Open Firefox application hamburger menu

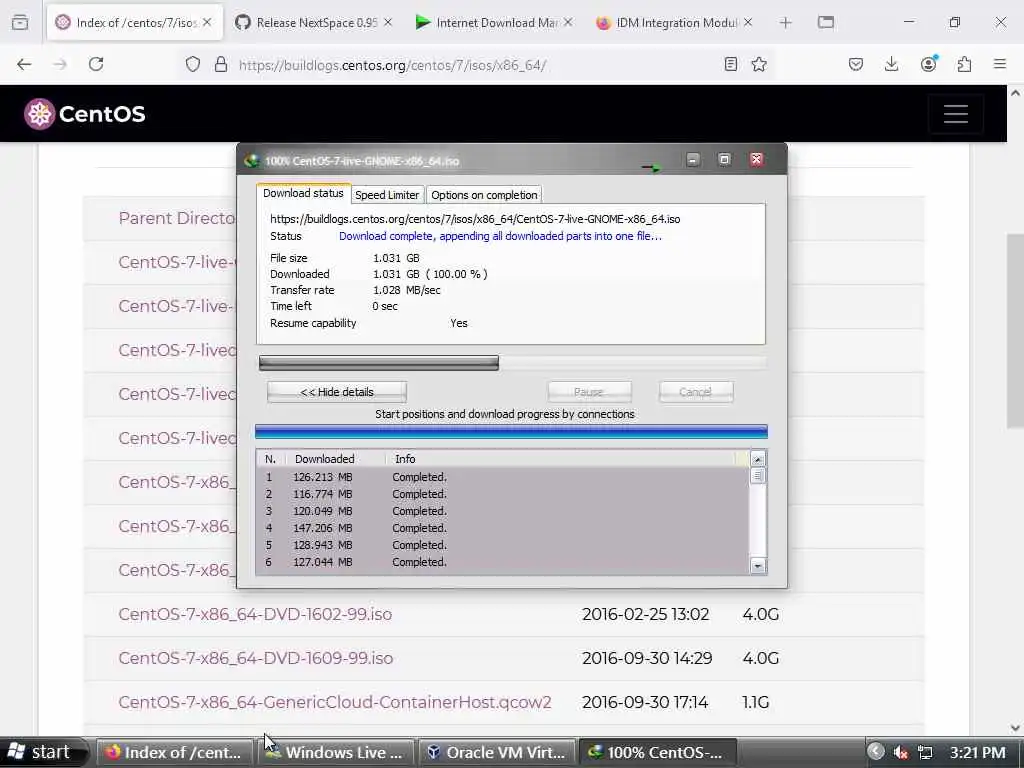tap(1000, 64)
